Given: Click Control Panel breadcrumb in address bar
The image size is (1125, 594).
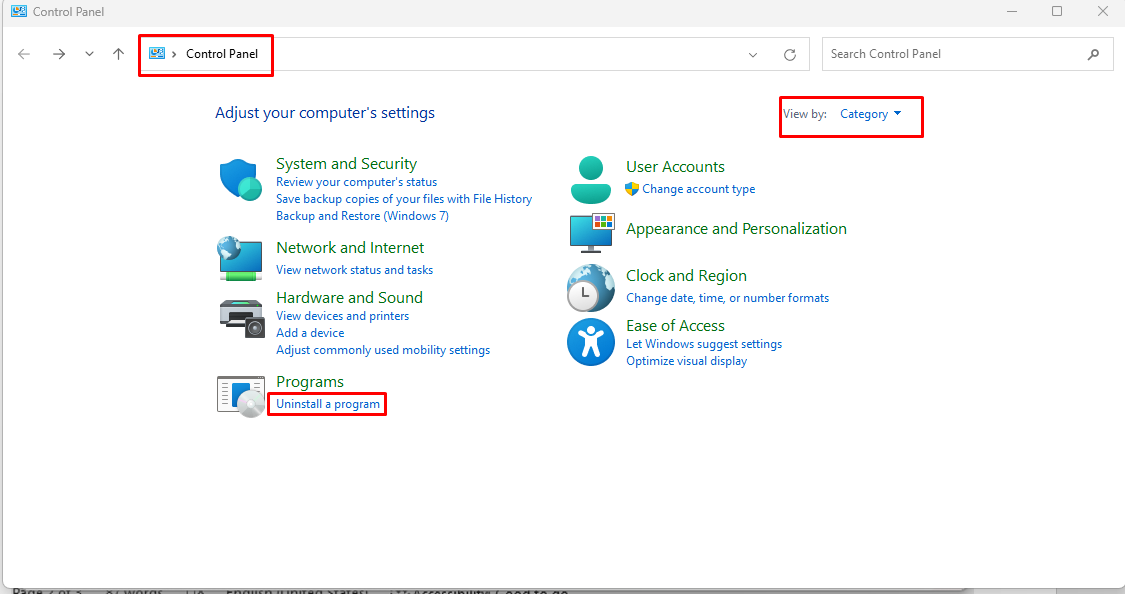Looking at the screenshot, I should click(222, 54).
